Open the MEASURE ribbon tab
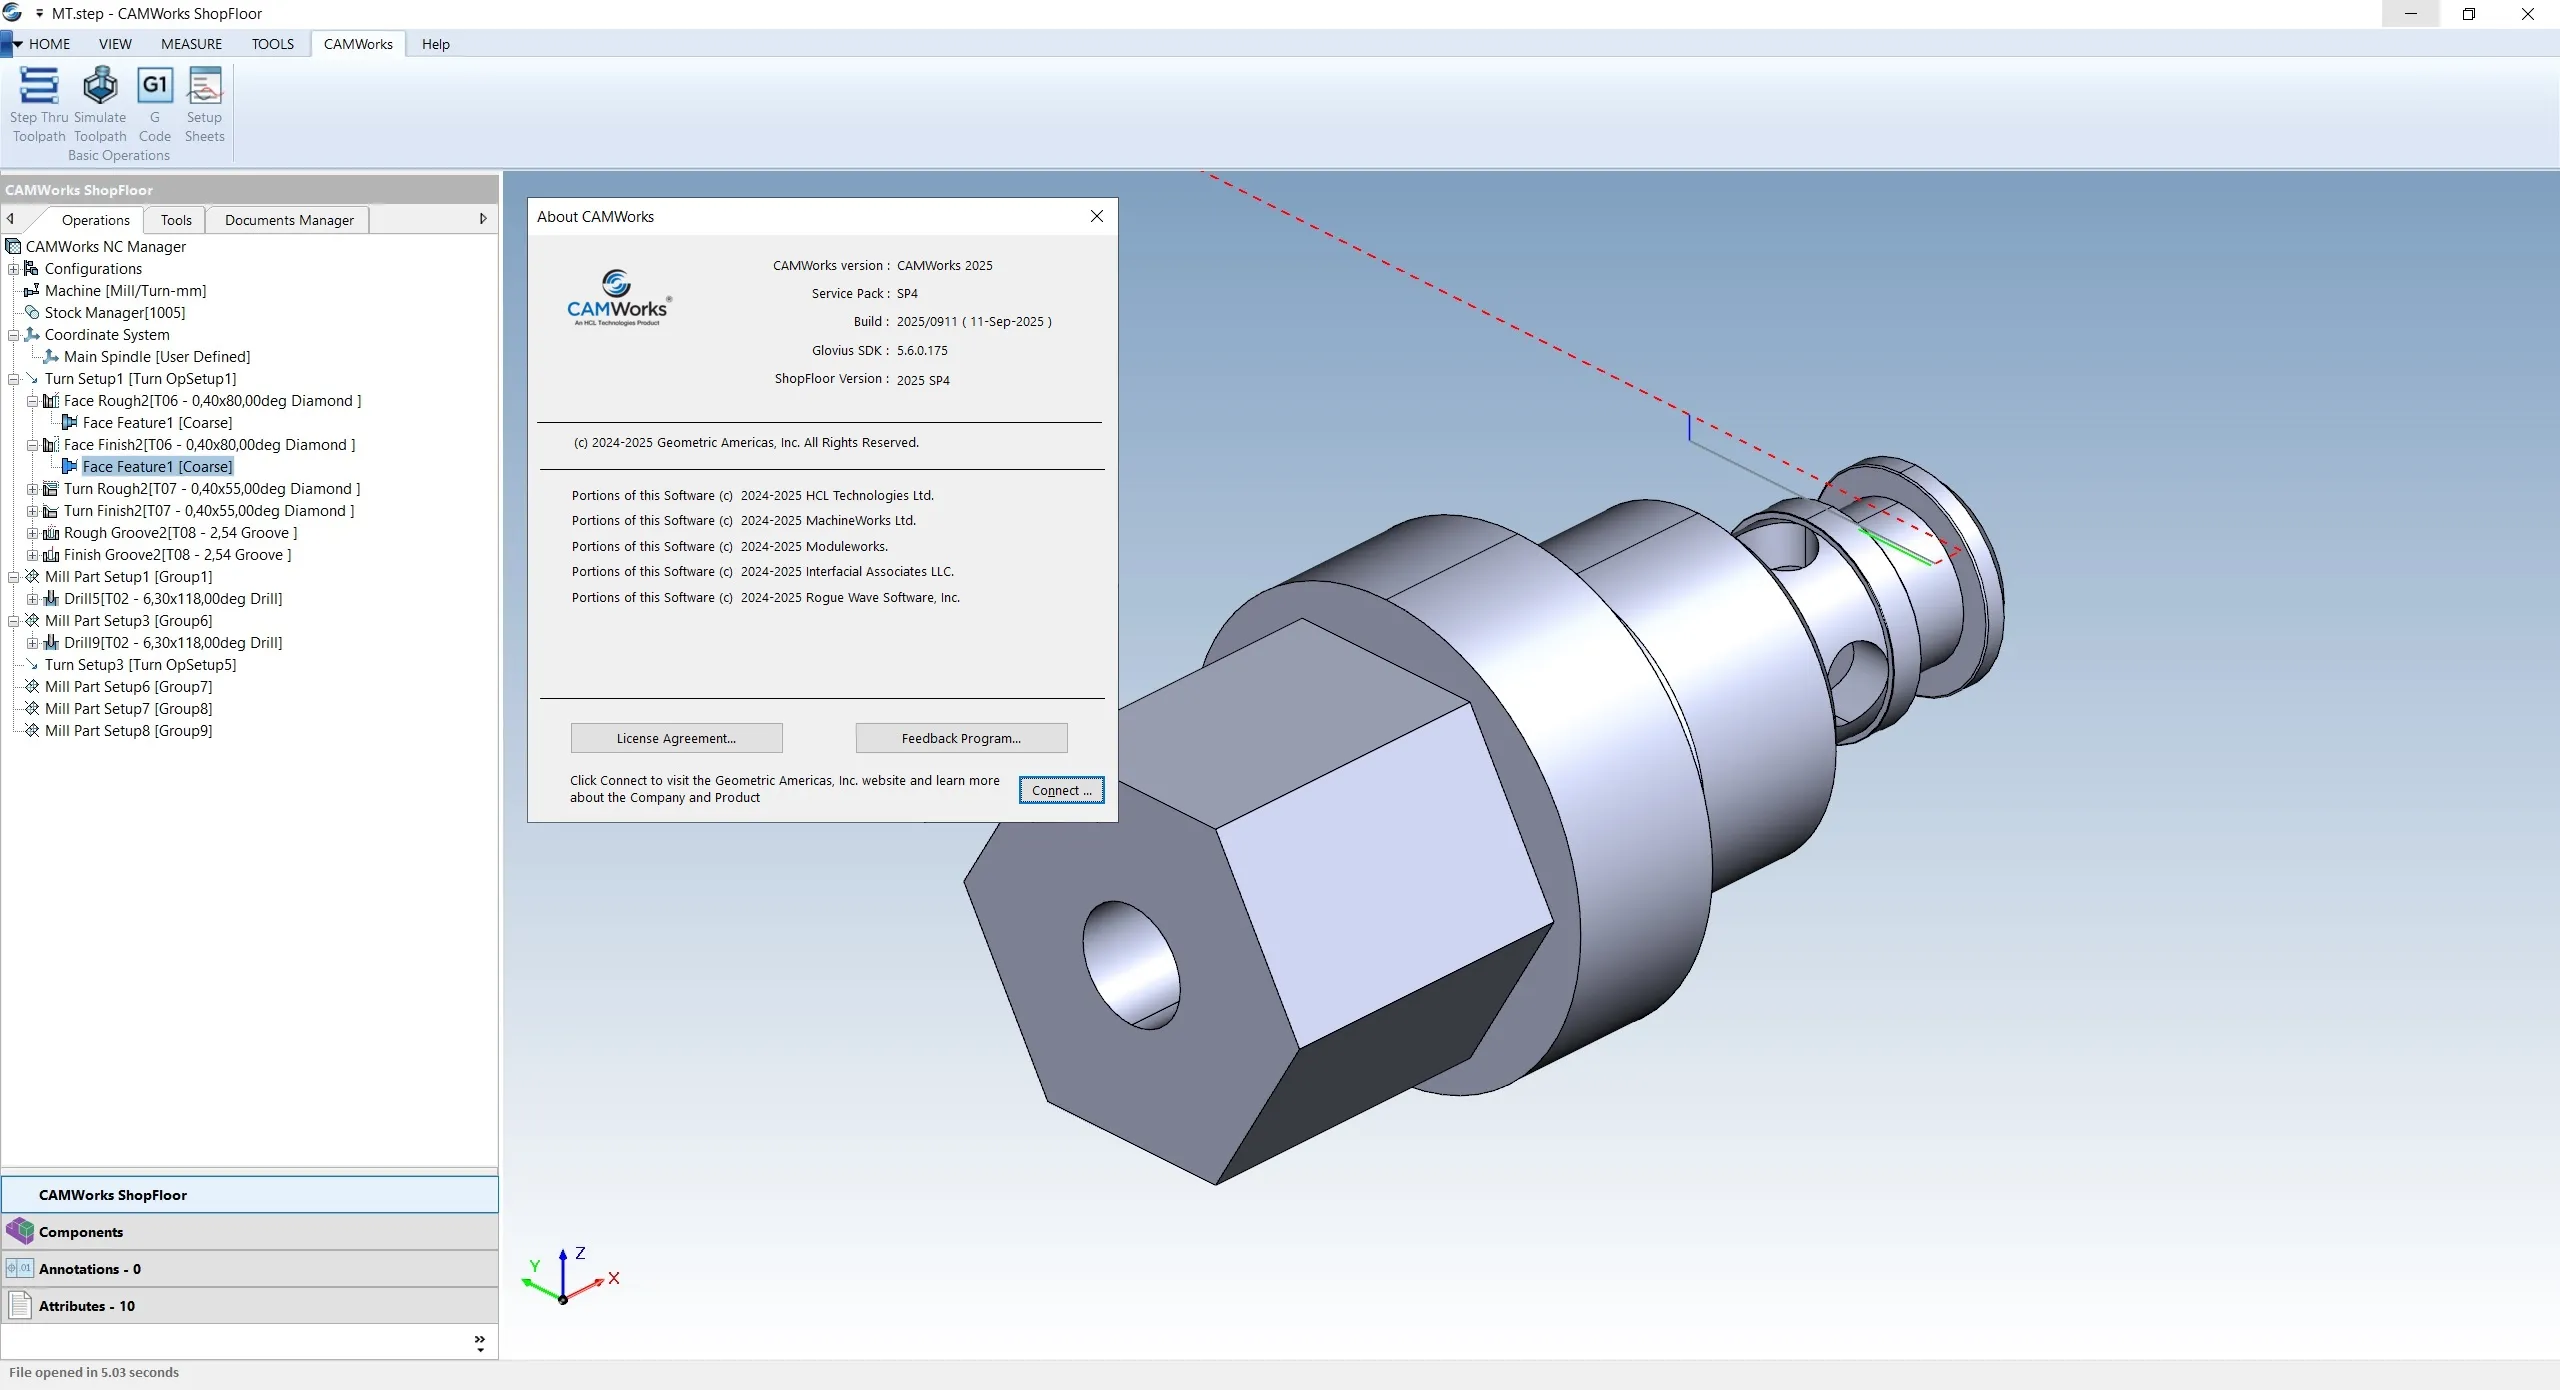 (x=191, y=44)
